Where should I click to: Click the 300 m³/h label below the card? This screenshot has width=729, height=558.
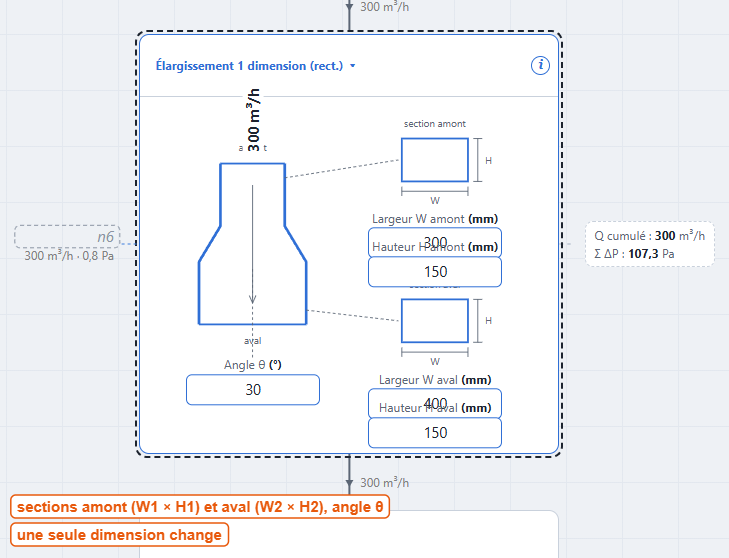(x=384, y=483)
